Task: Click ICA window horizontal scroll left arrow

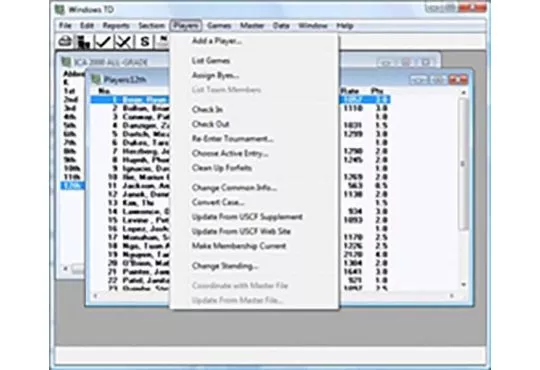Action: click(65, 268)
